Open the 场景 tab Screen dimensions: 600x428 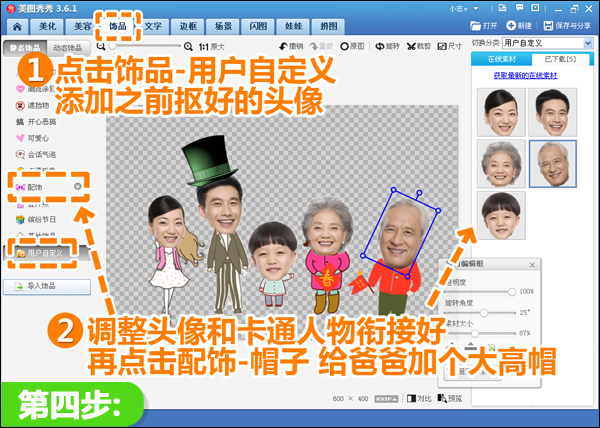point(223,26)
